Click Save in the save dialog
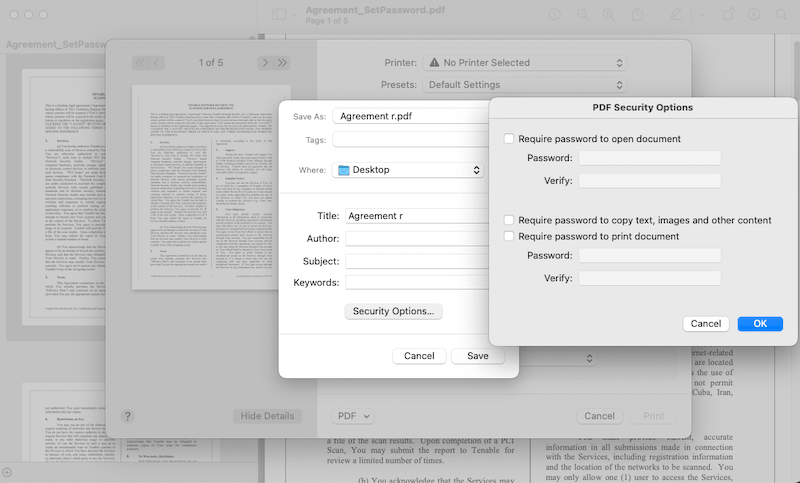This screenshot has height=483, width=800. [478, 356]
